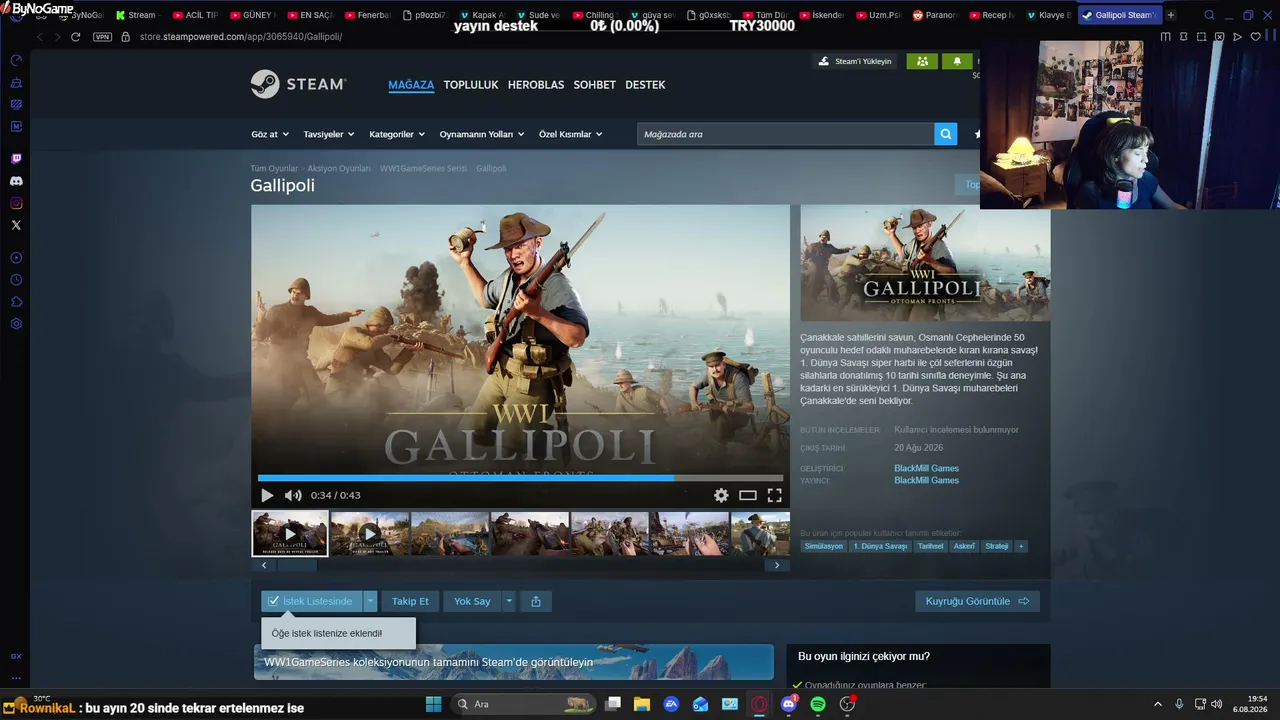Expand Oynamanın Yolları dropdown
1280x720 pixels.
point(481,134)
